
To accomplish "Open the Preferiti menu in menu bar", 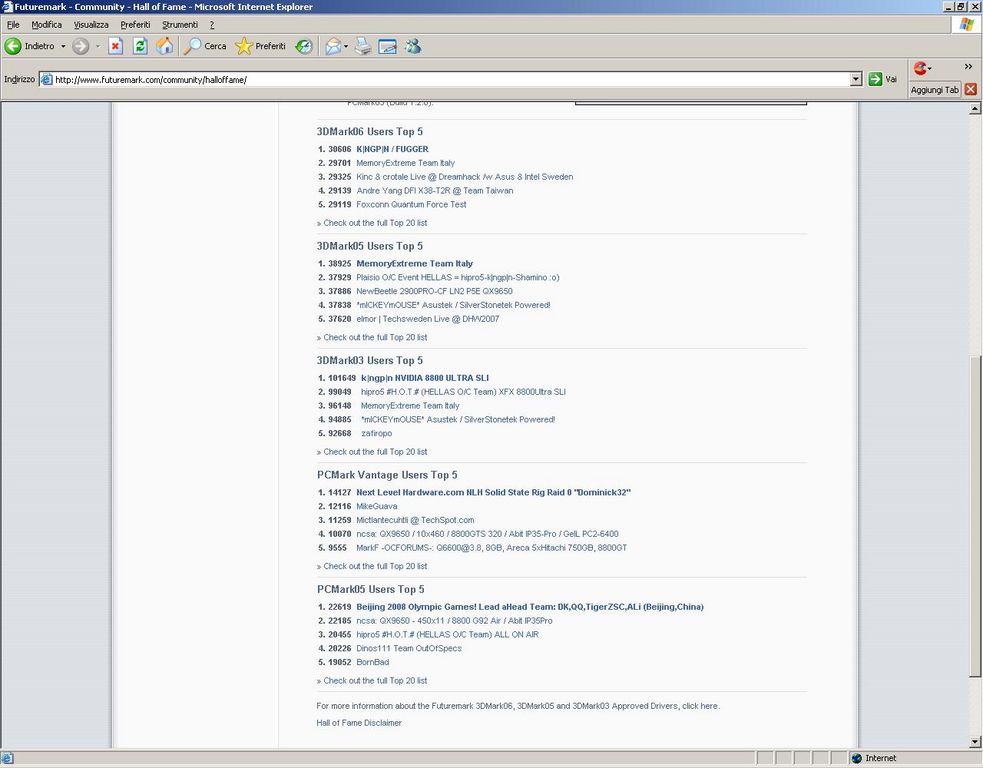I will tap(135, 24).
